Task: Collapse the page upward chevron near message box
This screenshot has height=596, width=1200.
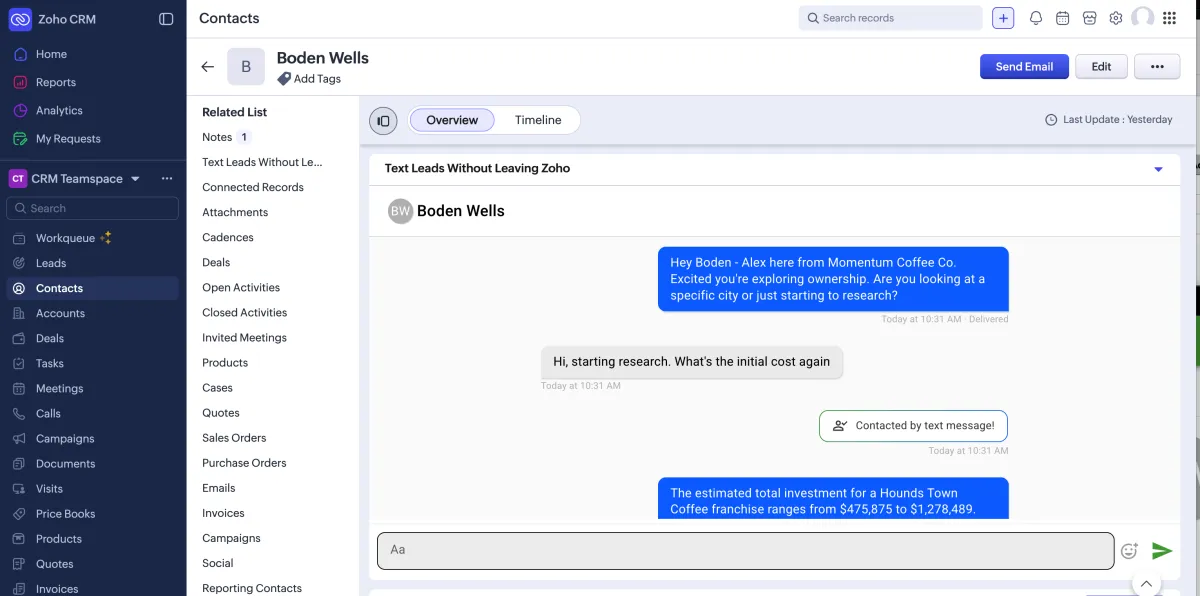Action: pyautogui.click(x=1146, y=583)
